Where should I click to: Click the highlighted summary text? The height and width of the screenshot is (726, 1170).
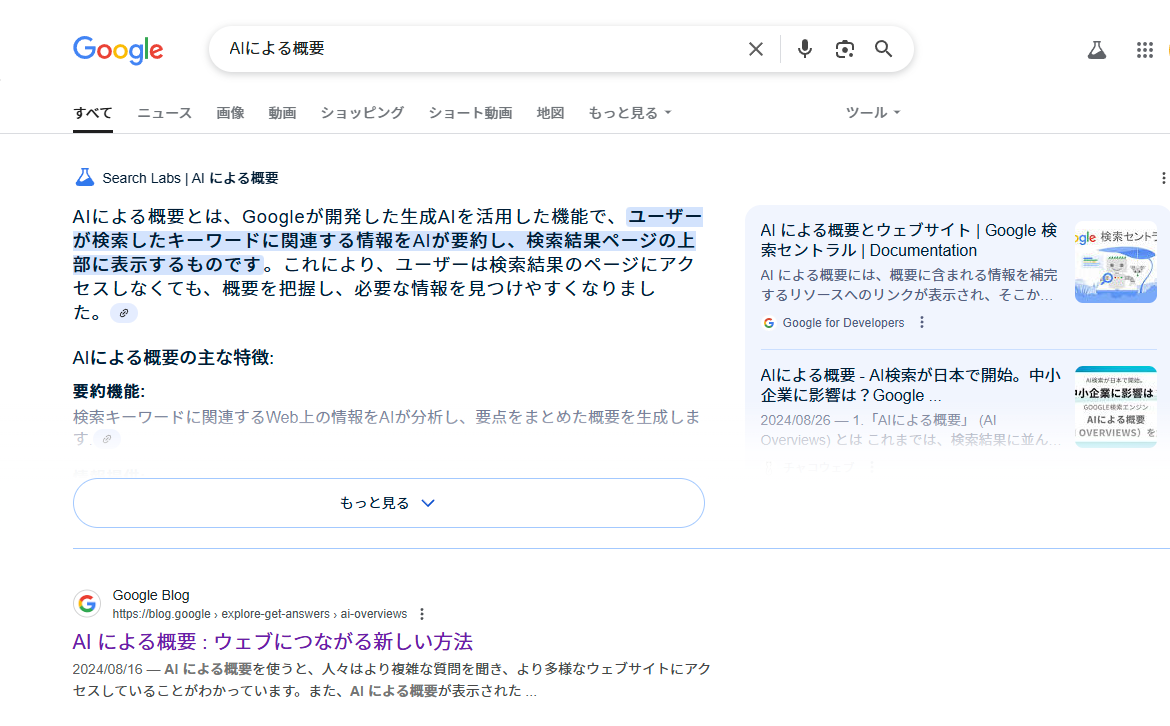click(x=387, y=240)
